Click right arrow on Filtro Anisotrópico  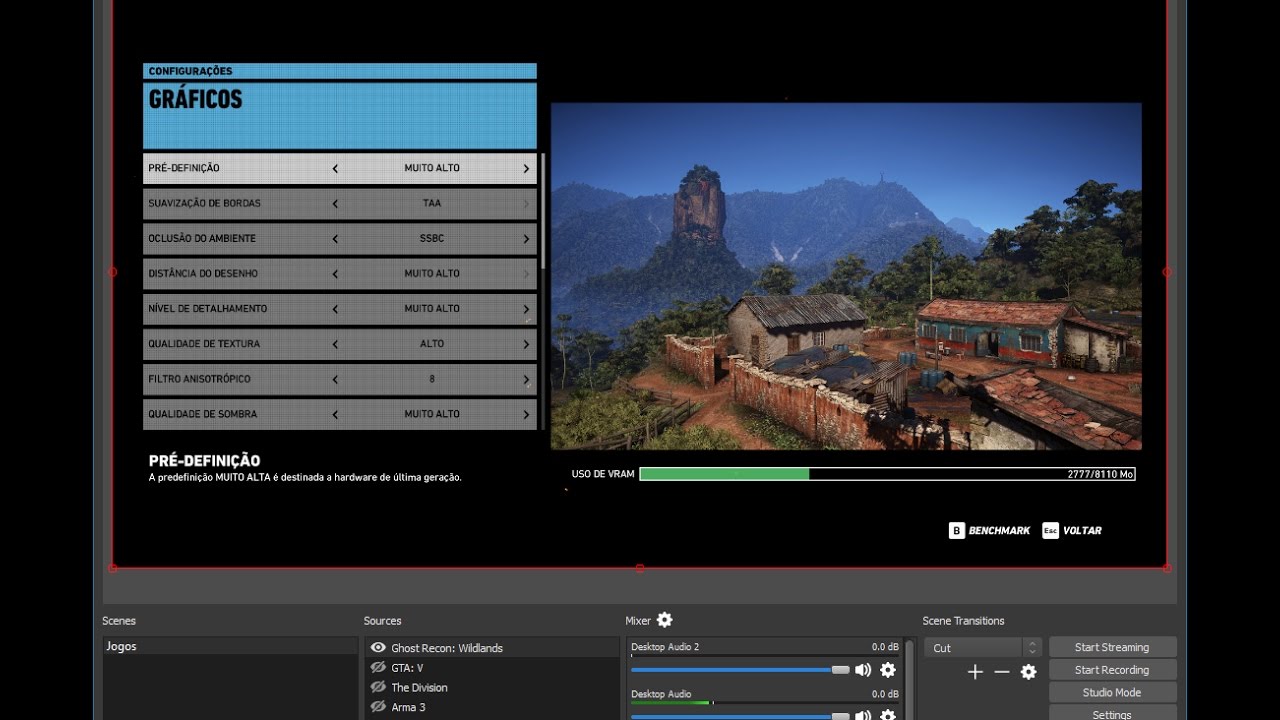tap(526, 379)
